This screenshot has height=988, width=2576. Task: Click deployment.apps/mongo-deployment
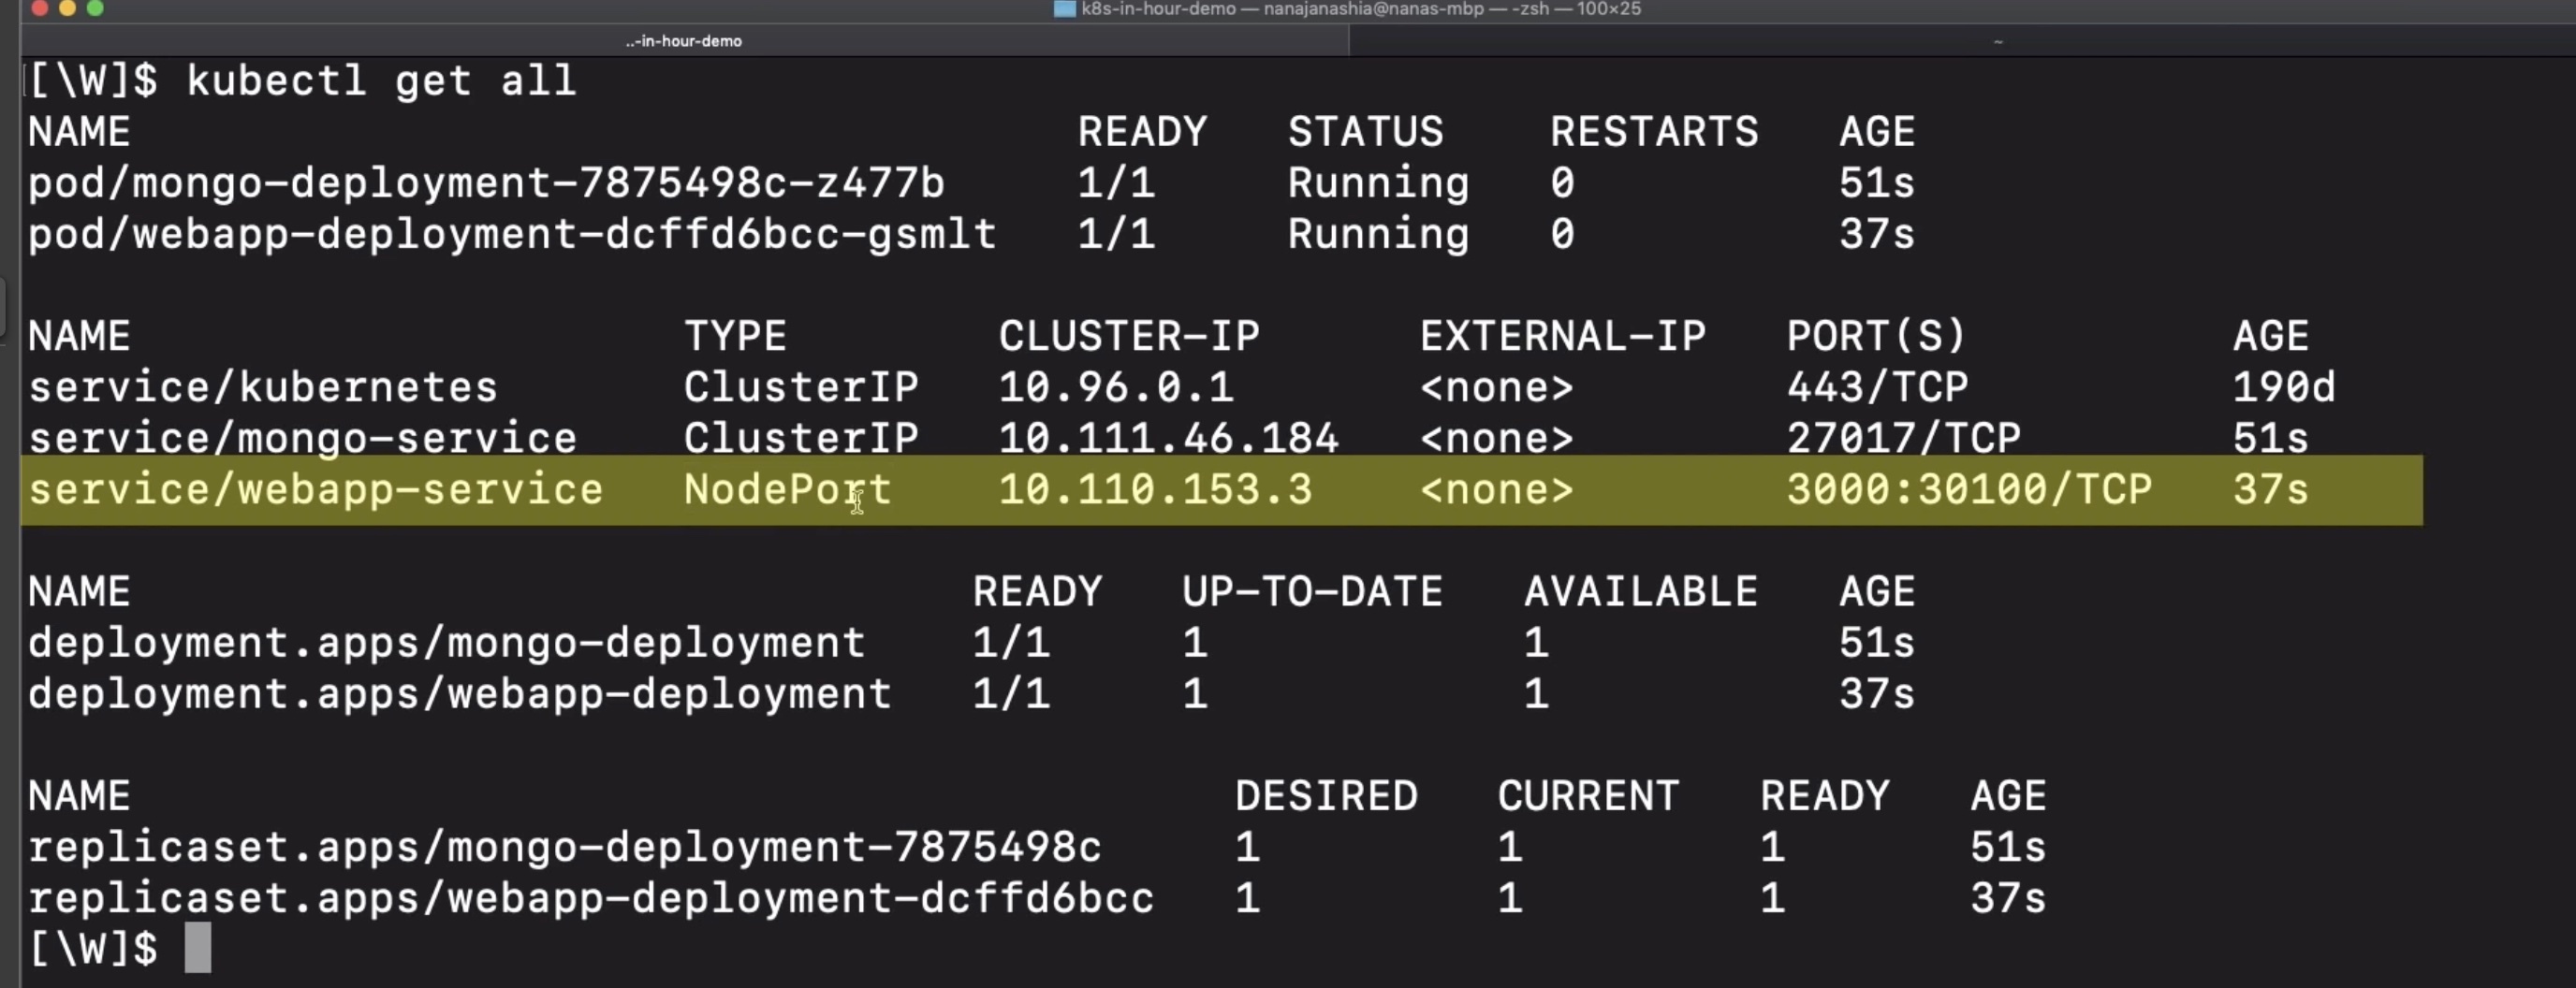coord(446,642)
